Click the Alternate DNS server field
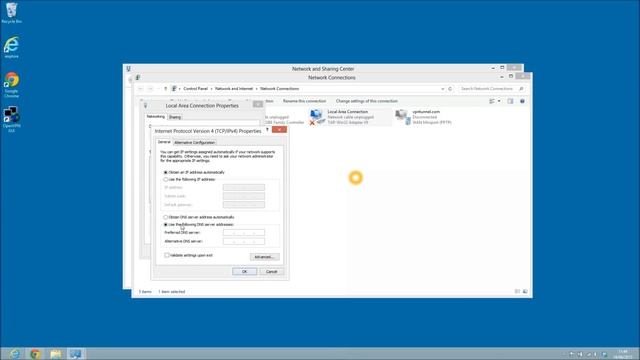Screen dimensions: 640x360 pos(244,241)
